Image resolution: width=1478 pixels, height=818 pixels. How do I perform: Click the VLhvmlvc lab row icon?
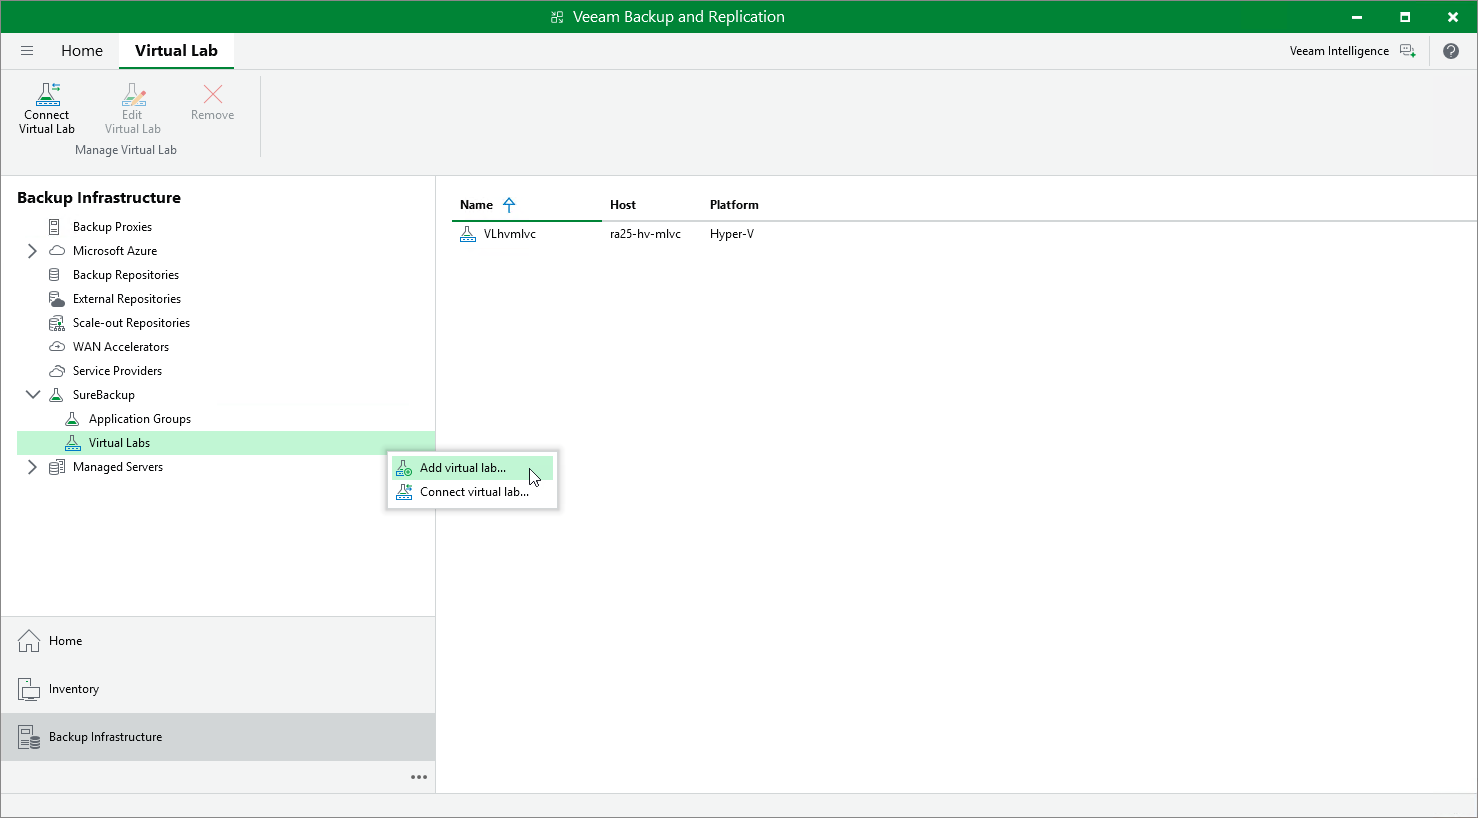click(467, 234)
